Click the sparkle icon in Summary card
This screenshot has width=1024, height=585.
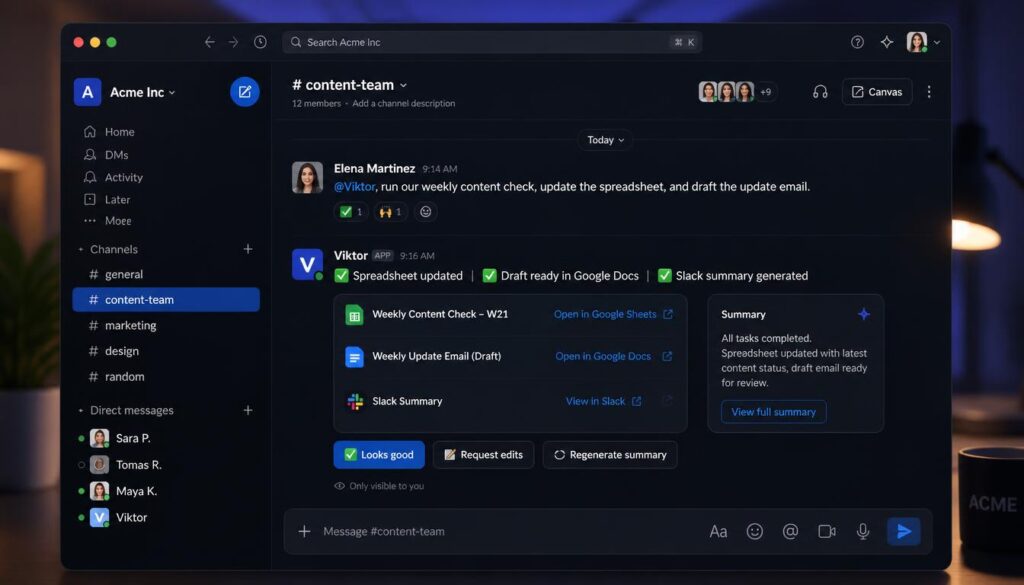pos(863,314)
